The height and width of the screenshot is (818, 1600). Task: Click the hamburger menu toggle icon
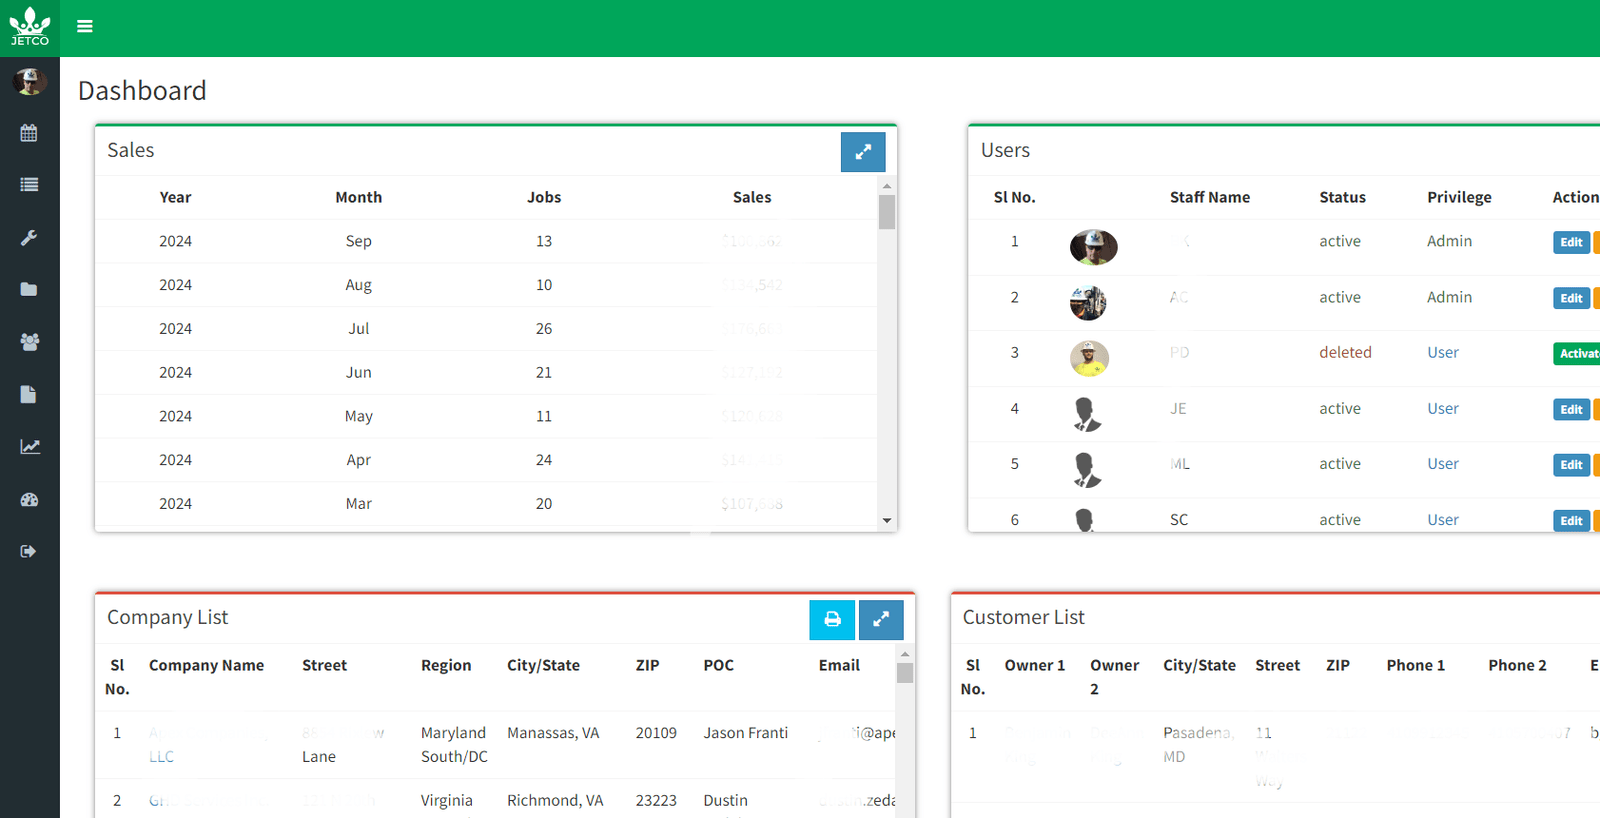85,26
